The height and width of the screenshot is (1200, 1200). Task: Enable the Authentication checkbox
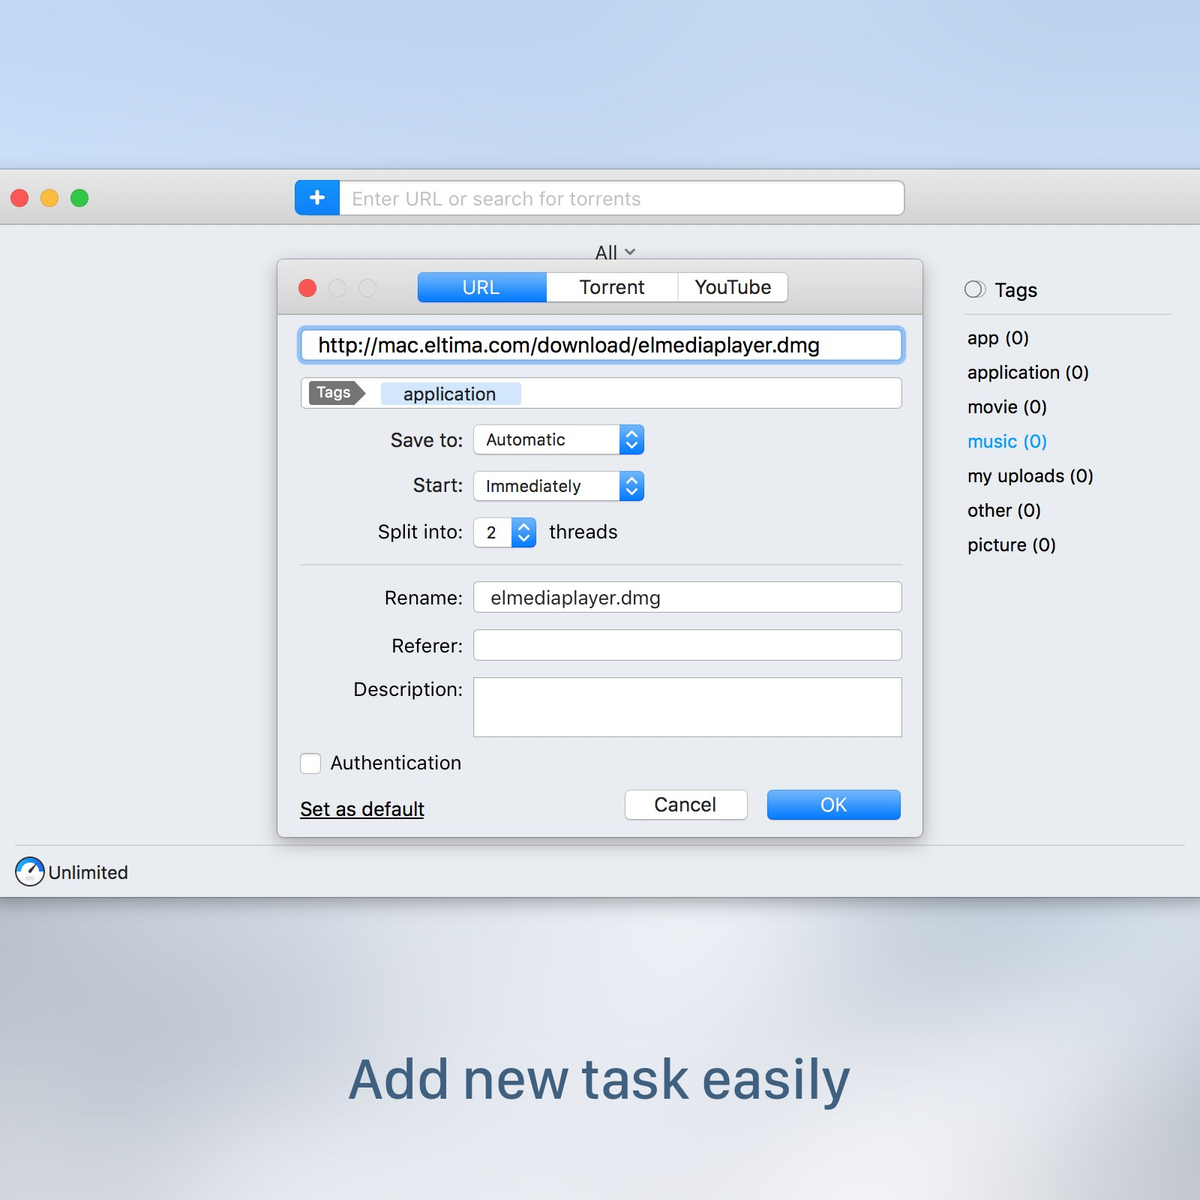tap(311, 763)
